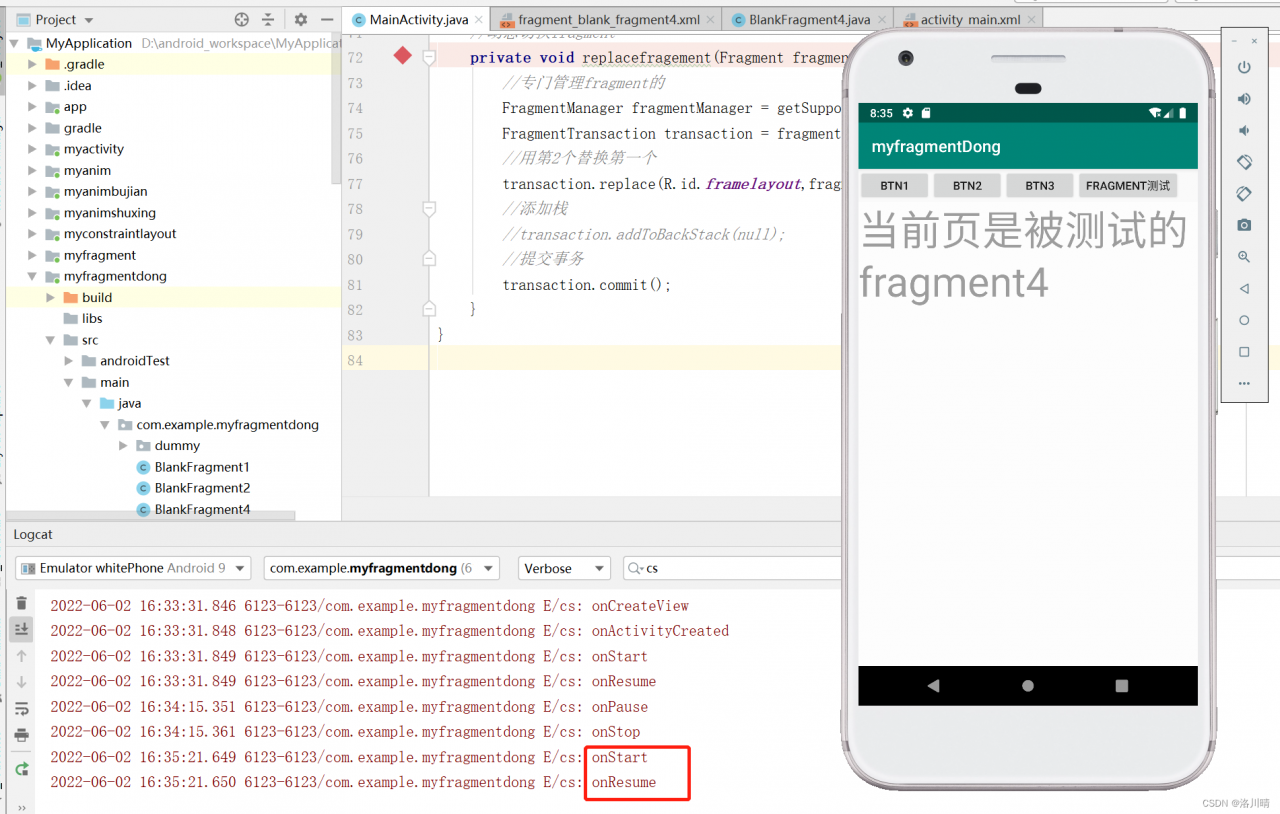This screenshot has height=814, width=1280.
Task: Open emulator extended controls (three dots)
Action: (x=1244, y=383)
